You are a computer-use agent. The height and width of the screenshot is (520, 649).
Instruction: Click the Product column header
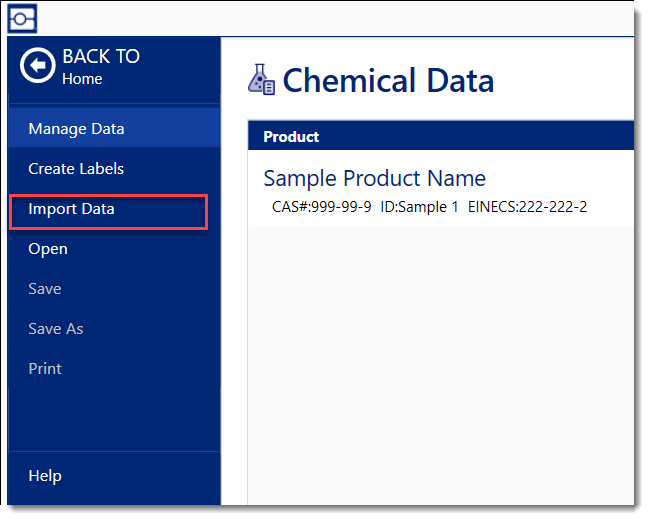click(291, 137)
